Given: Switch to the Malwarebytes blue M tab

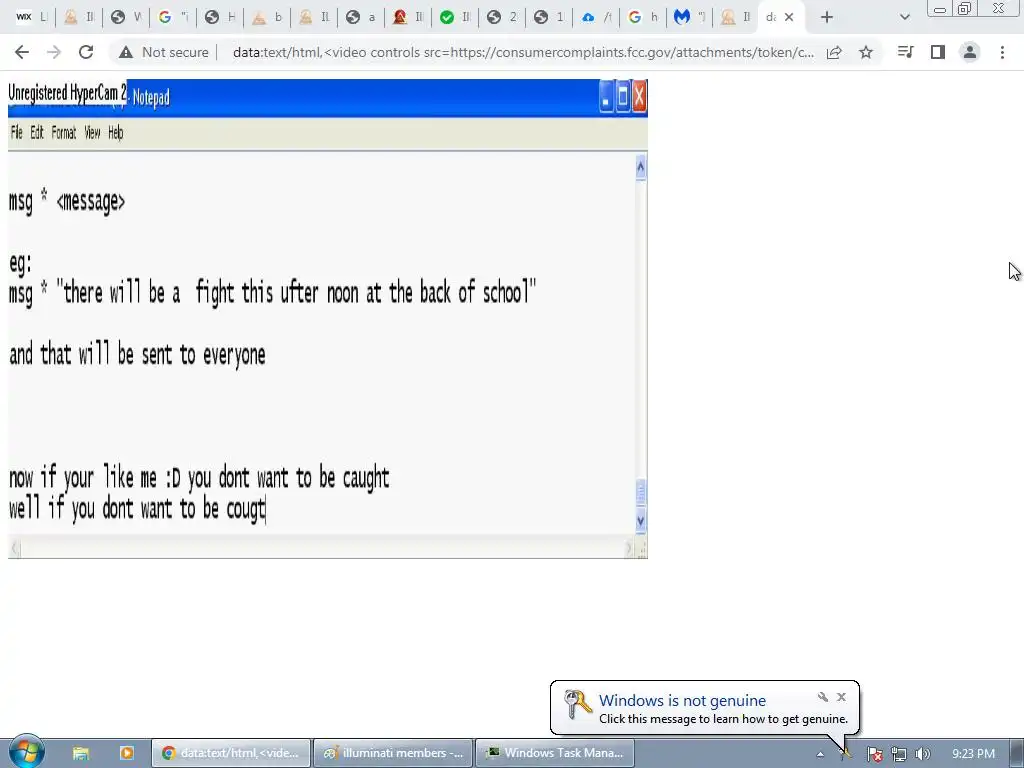Looking at the screenshot, I should tap(689, 17).
